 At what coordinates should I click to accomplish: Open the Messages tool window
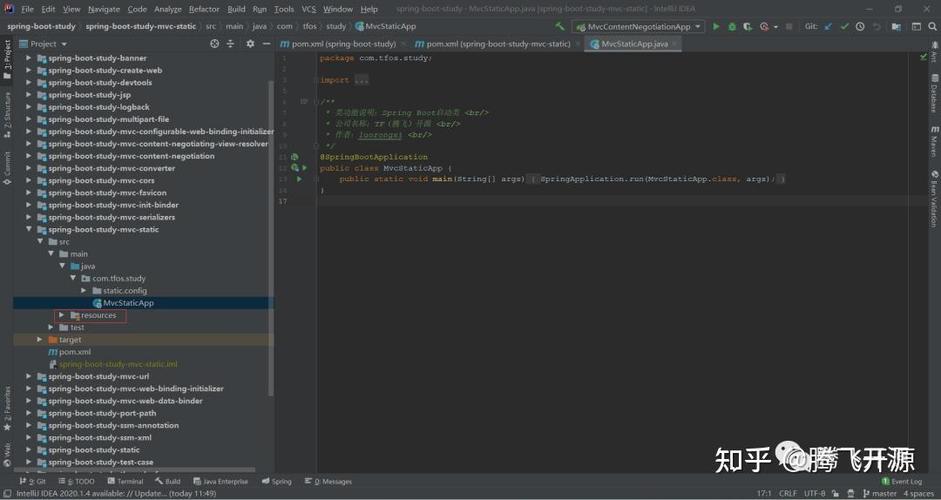(x=328, y=481)
